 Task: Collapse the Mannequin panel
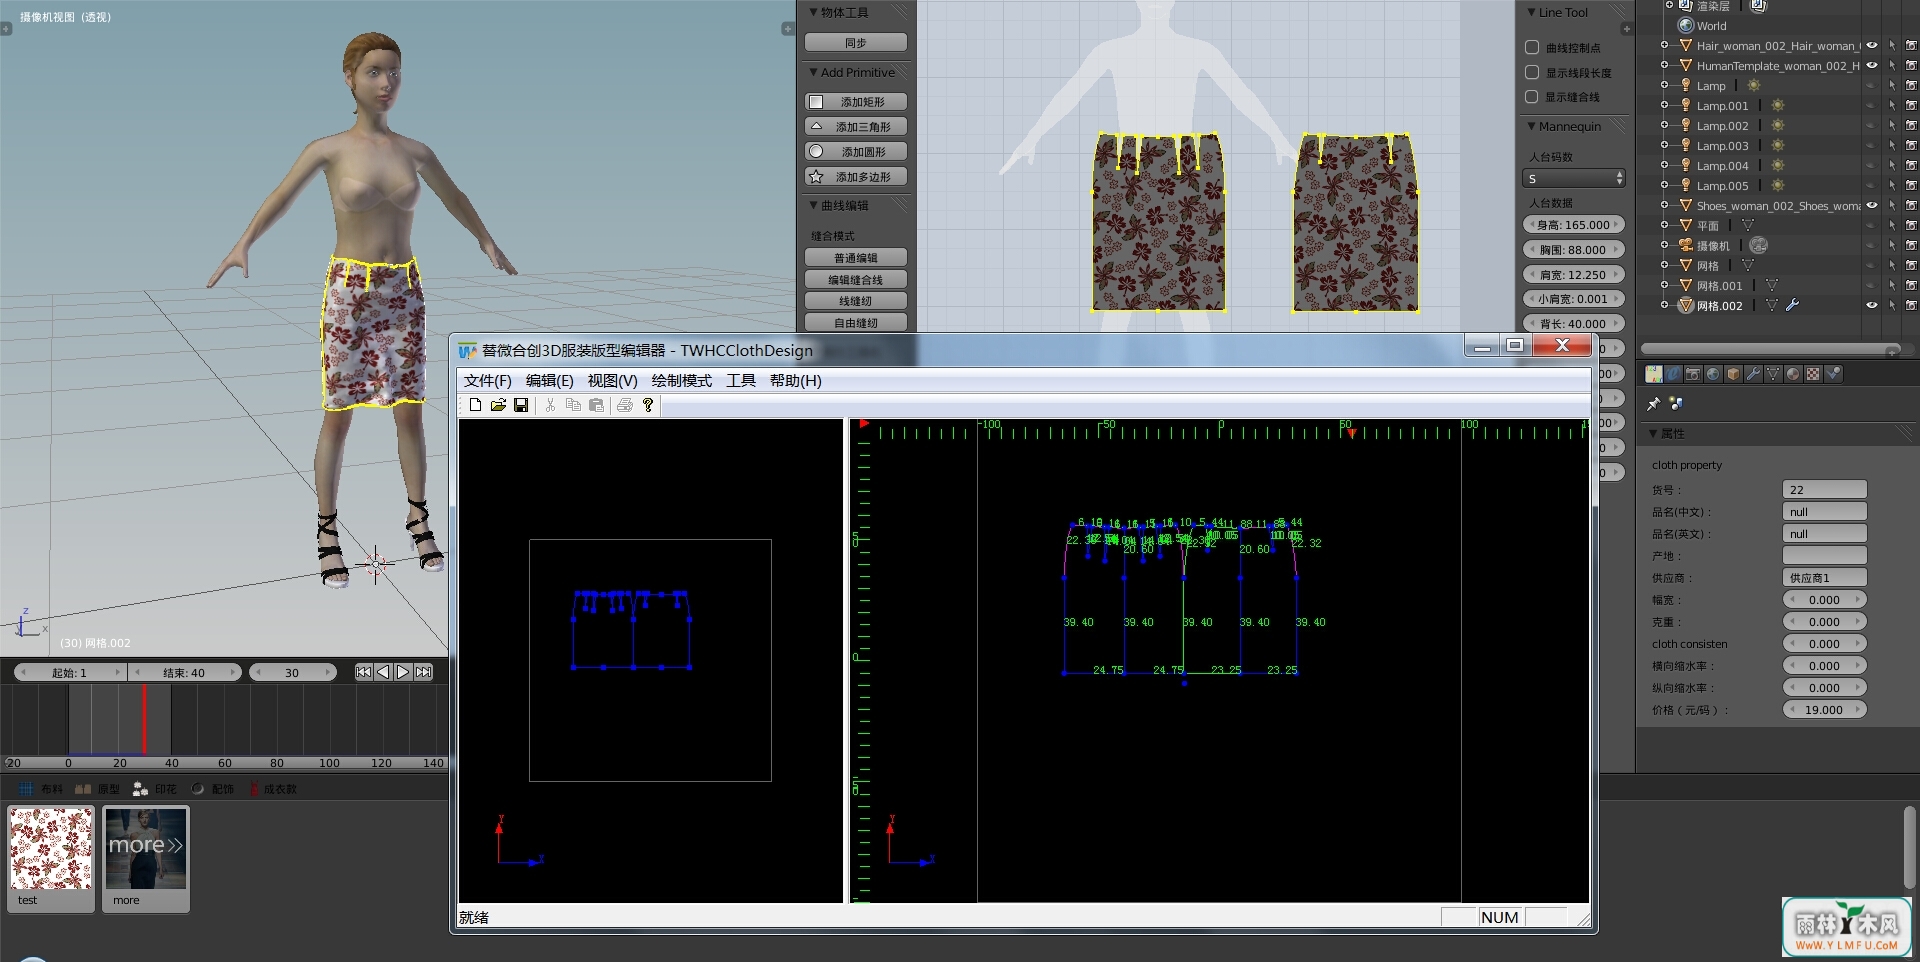point(1532,127)
